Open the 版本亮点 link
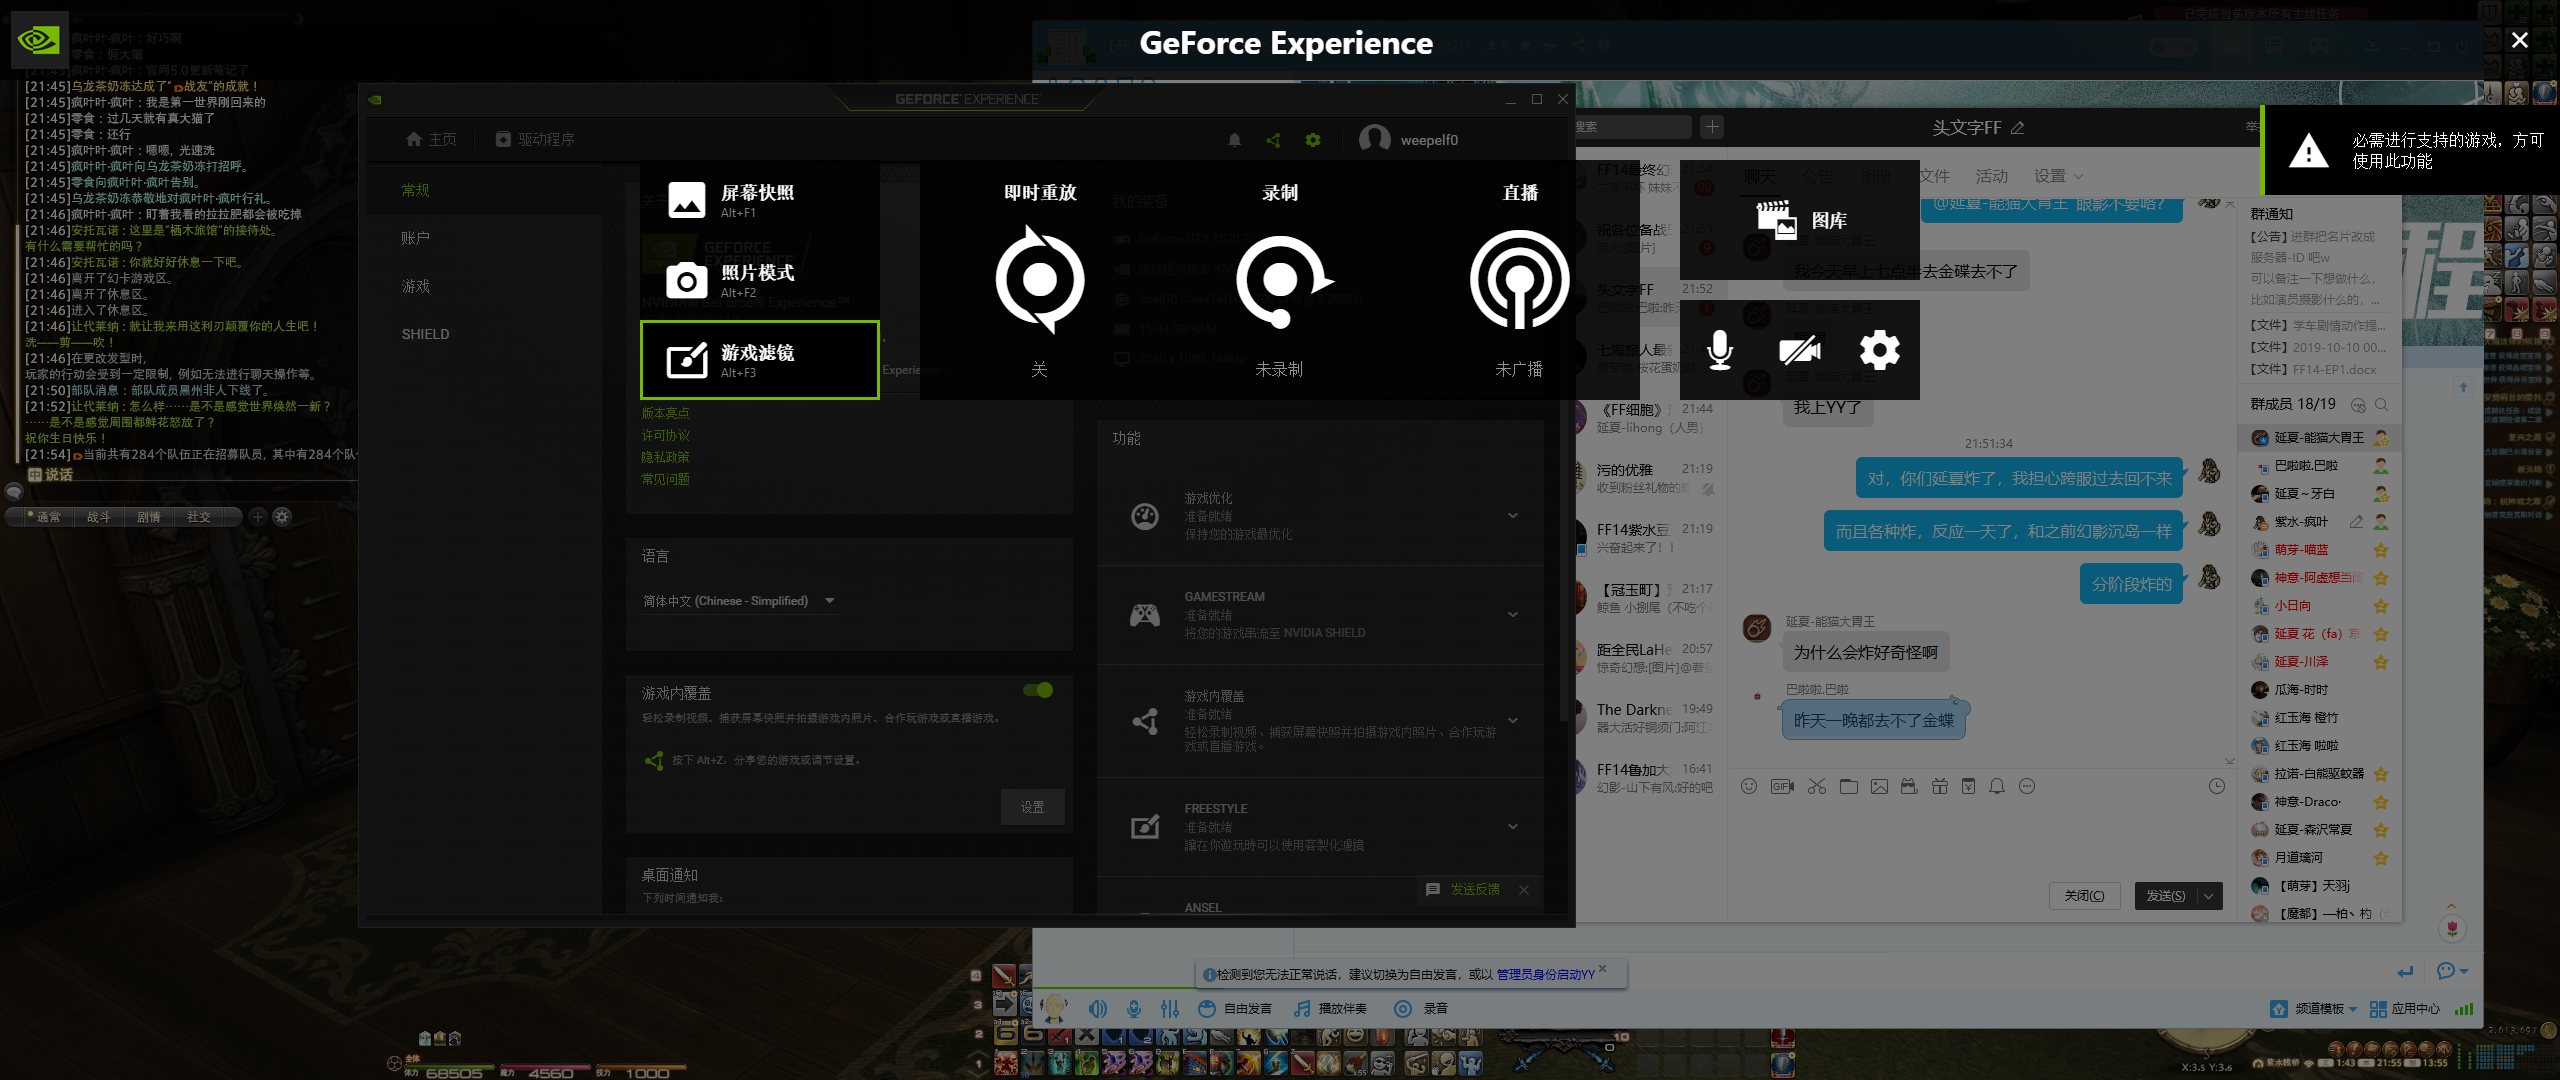 coord(665,413)
